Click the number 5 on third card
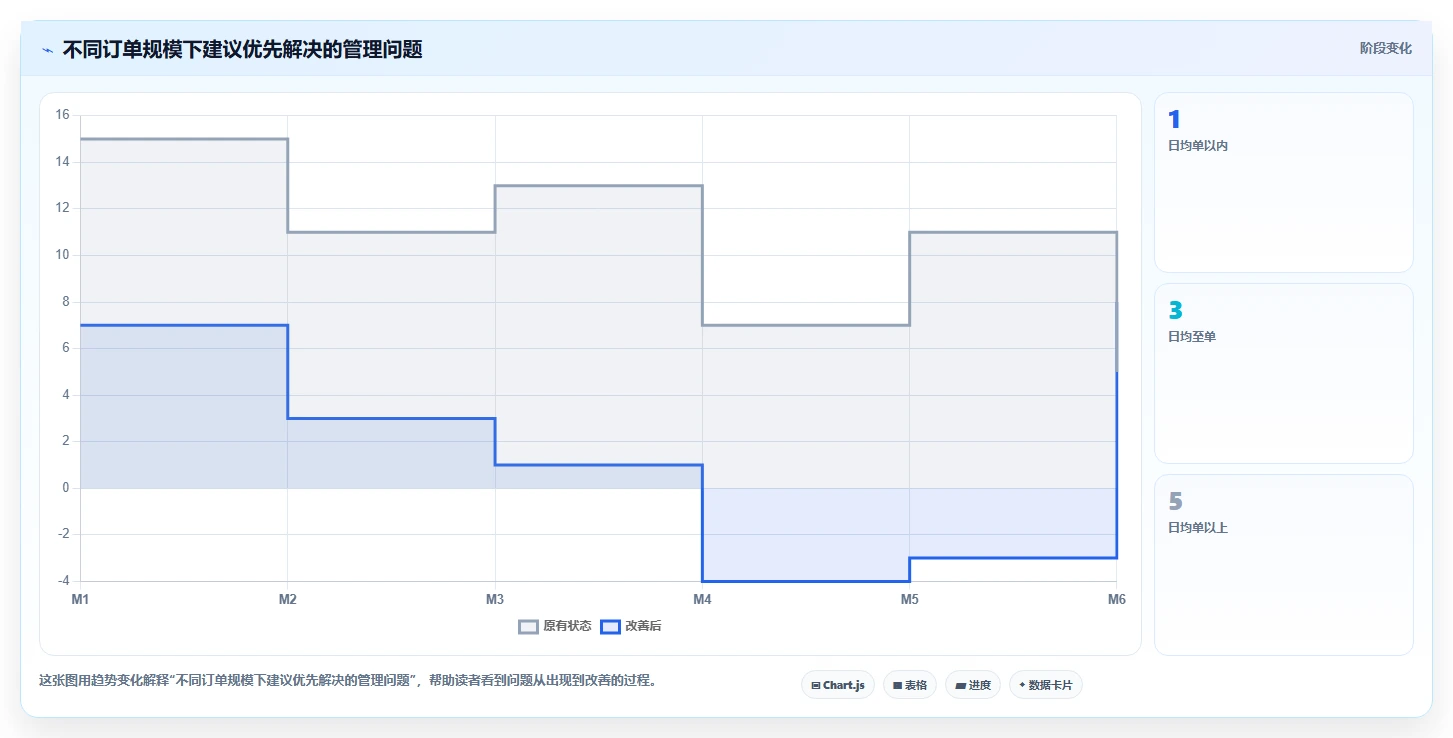This screenshot has width=1453, height=738. 1175,502
